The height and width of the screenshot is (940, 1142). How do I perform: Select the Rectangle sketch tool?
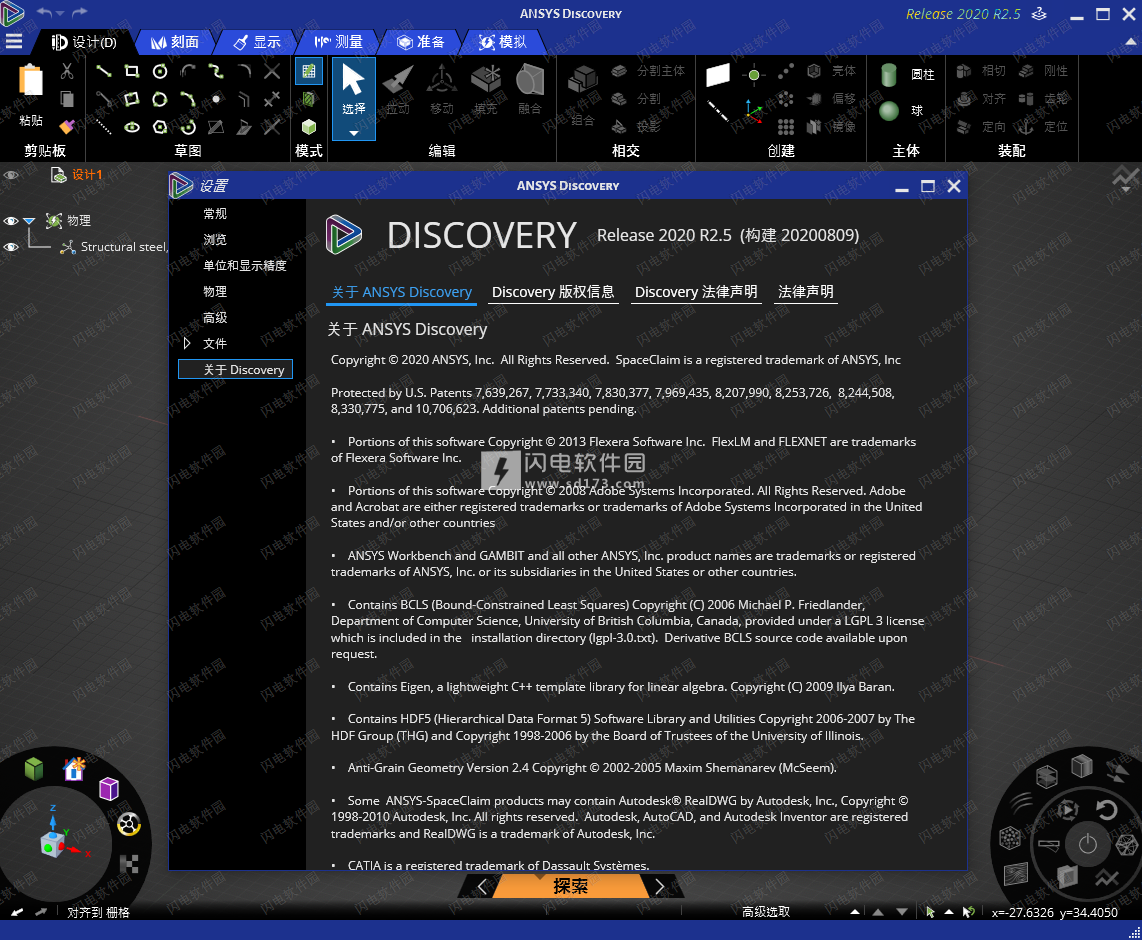(132, 71)
